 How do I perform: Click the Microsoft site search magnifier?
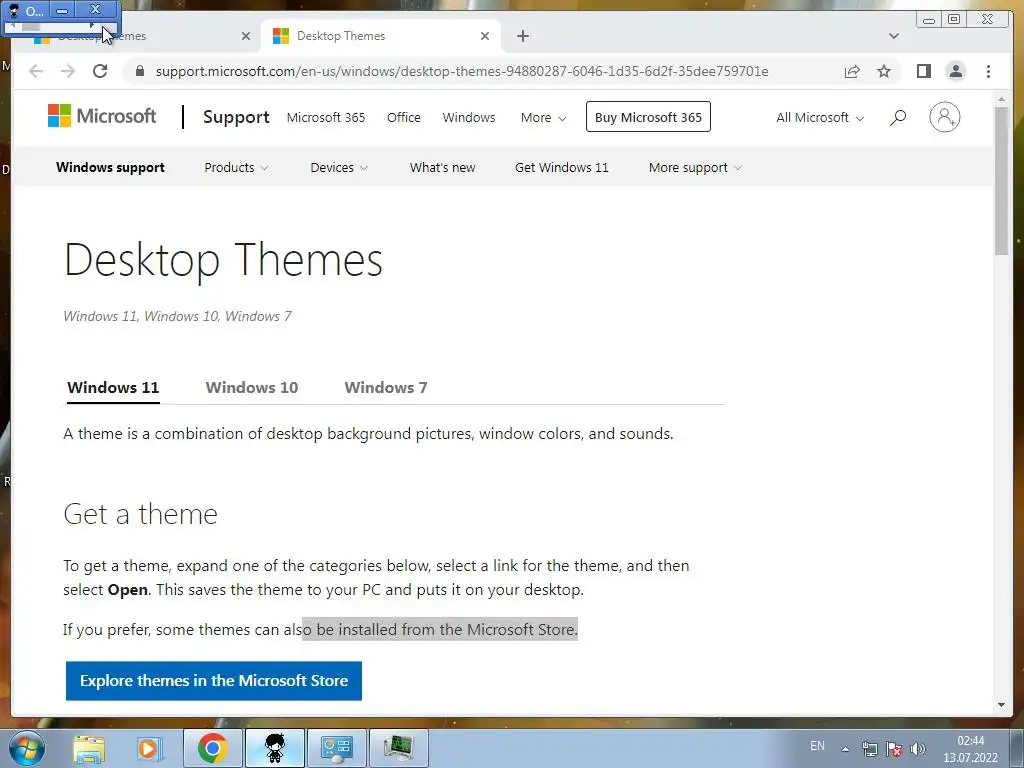898,118
